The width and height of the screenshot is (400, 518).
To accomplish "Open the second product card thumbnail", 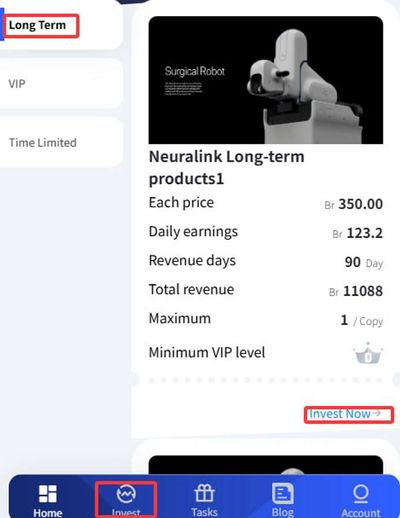I will [x=266, y=465].
